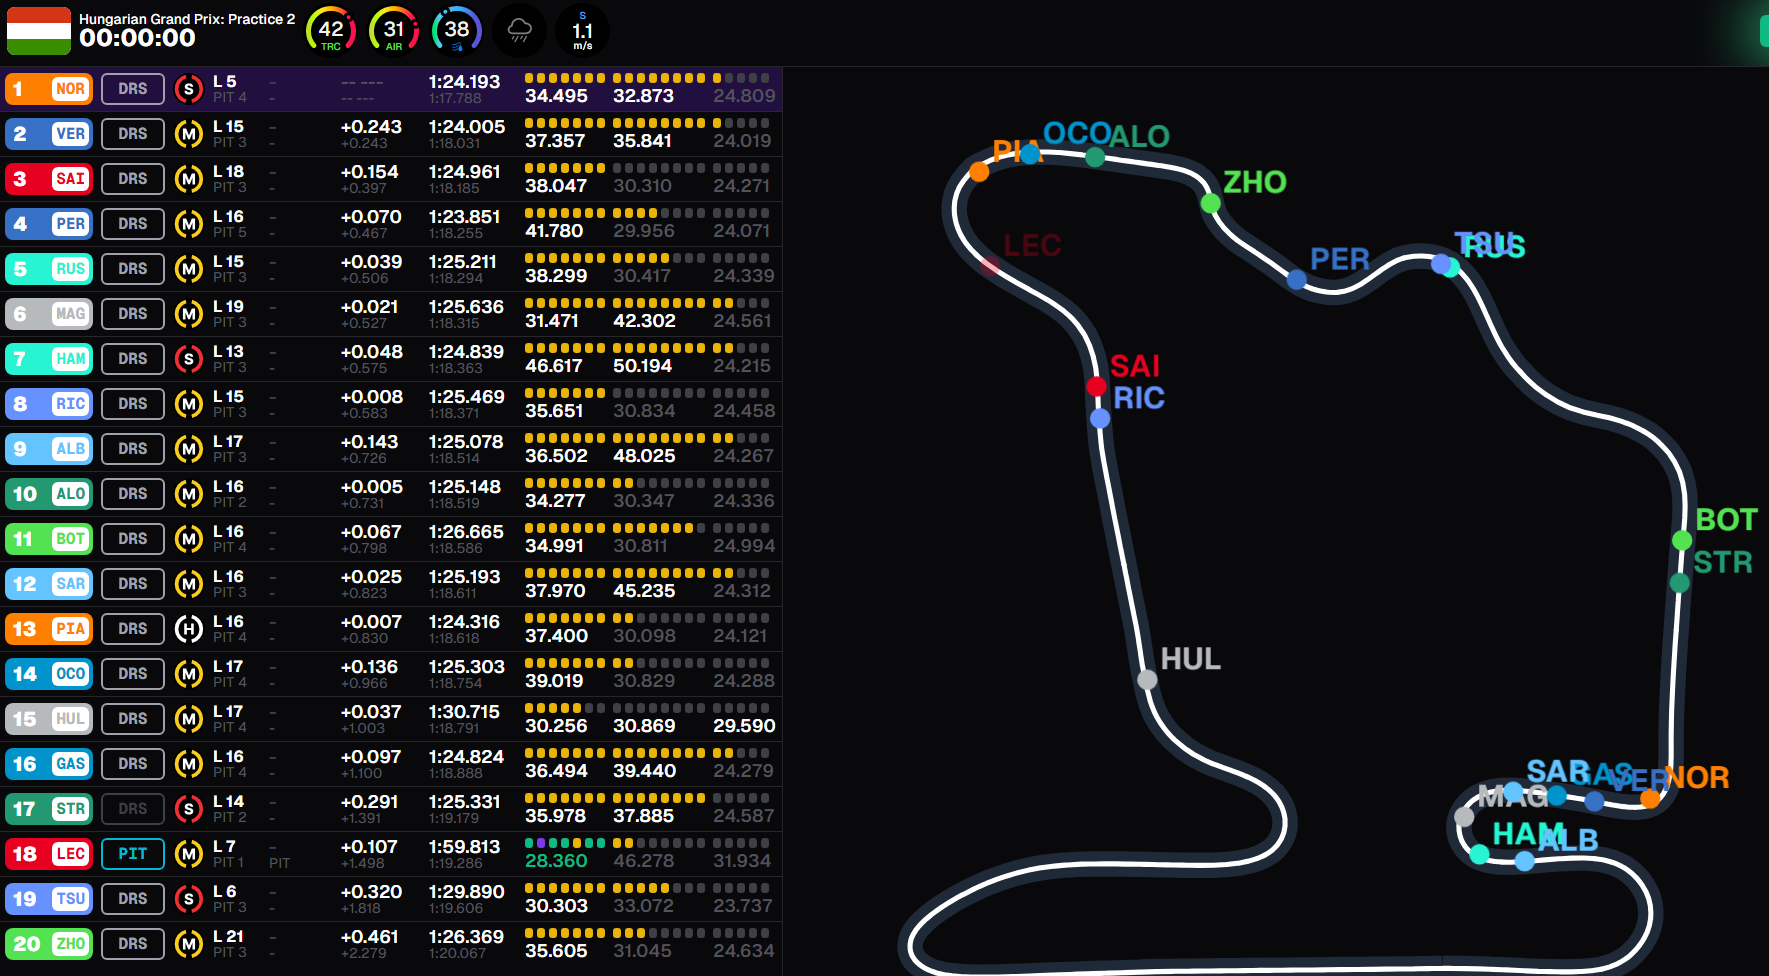Click the STR marker dot on track map
Screen dimensions: 1769x976
(x=1680, y=582)
